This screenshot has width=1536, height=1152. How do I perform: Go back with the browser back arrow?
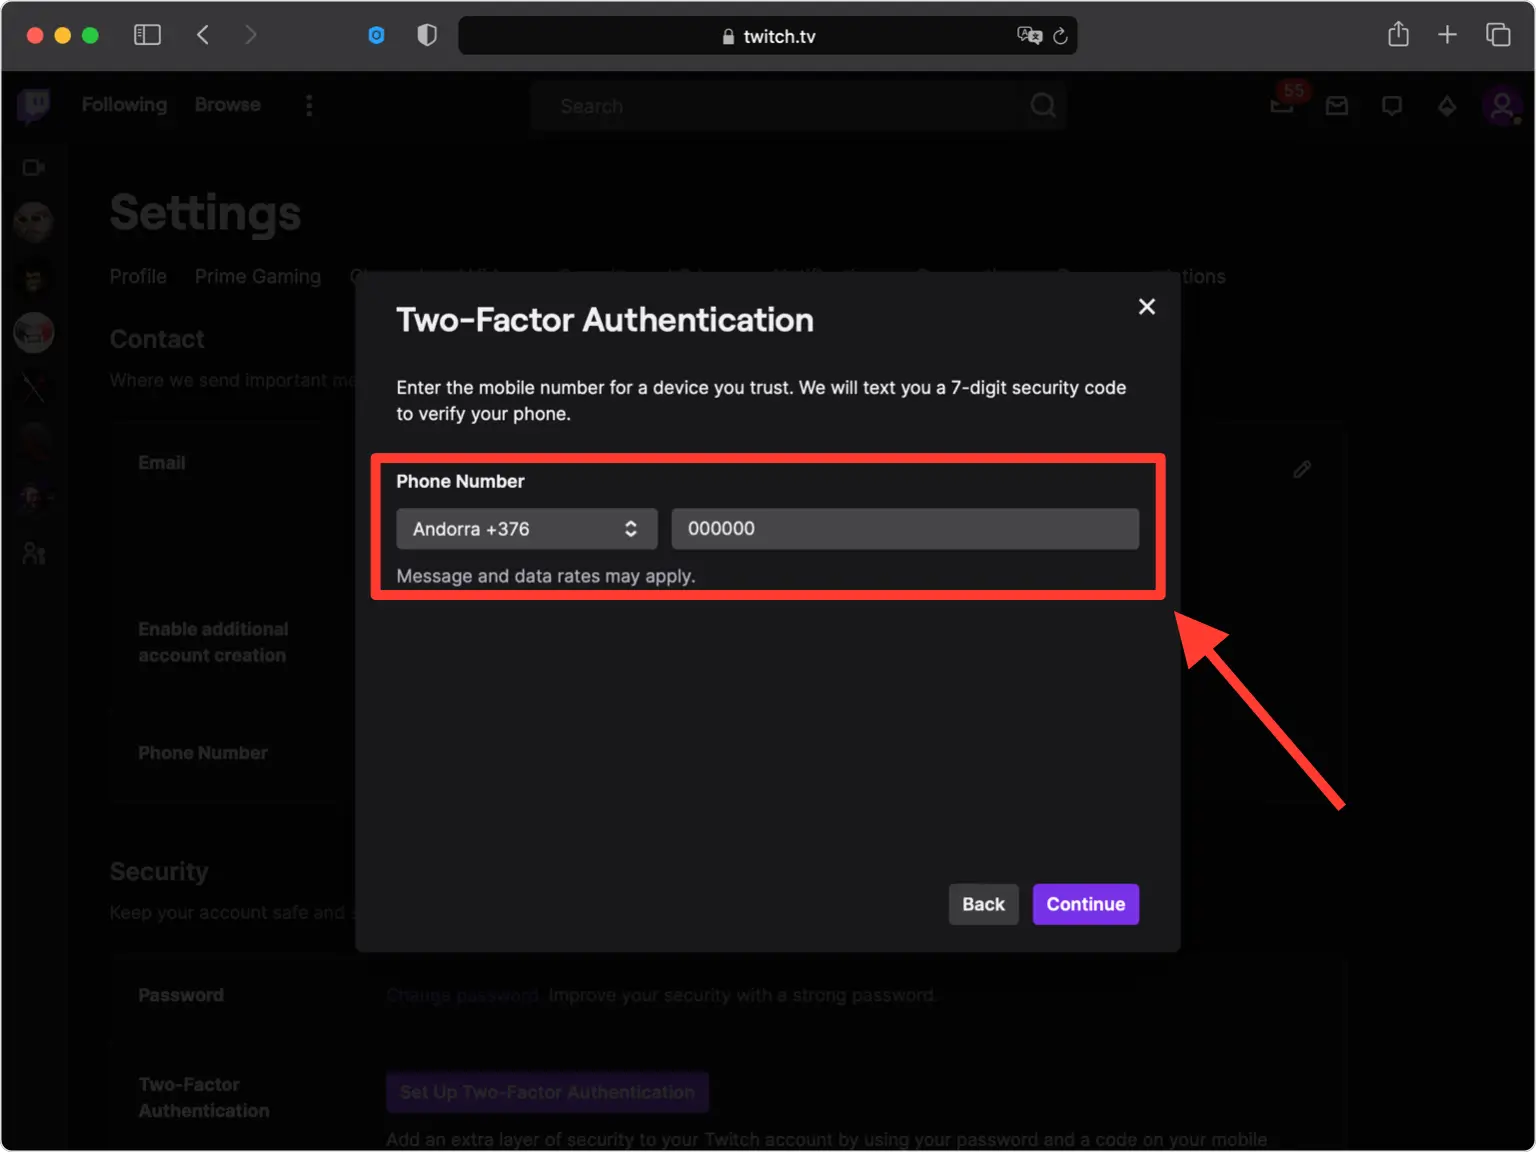click(x=203, y=35)
